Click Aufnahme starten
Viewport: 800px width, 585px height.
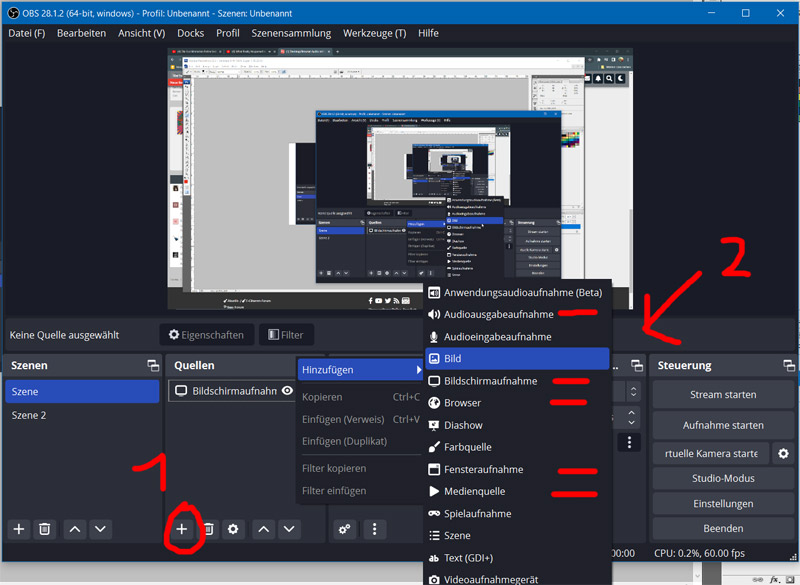click(723, 425)
